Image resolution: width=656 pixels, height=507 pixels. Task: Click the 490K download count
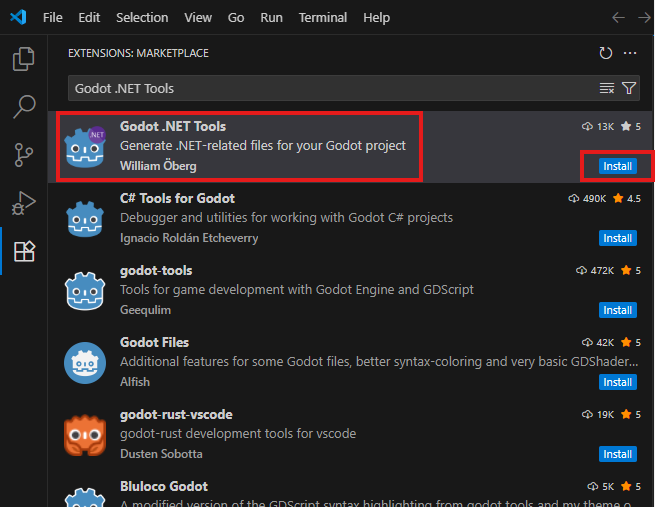[x=587, y=198]
